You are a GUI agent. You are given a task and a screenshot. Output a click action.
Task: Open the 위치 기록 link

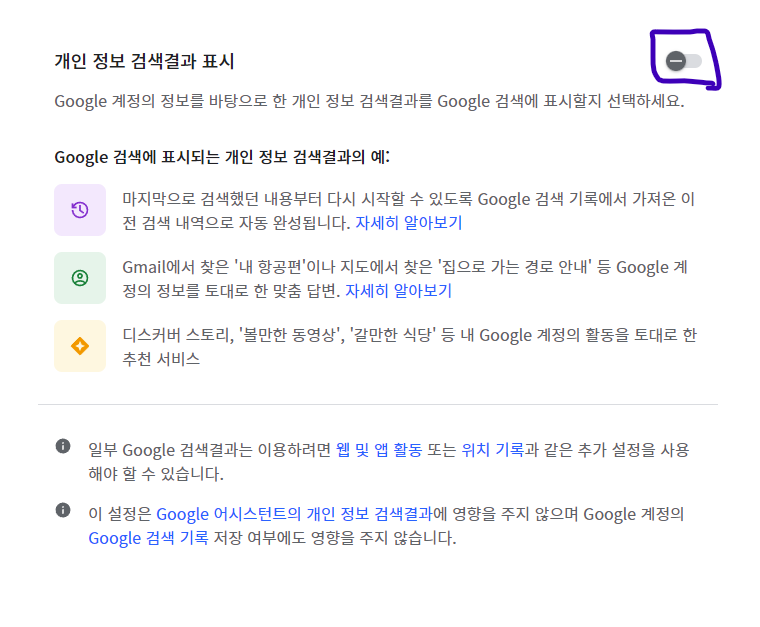point(492,450)
